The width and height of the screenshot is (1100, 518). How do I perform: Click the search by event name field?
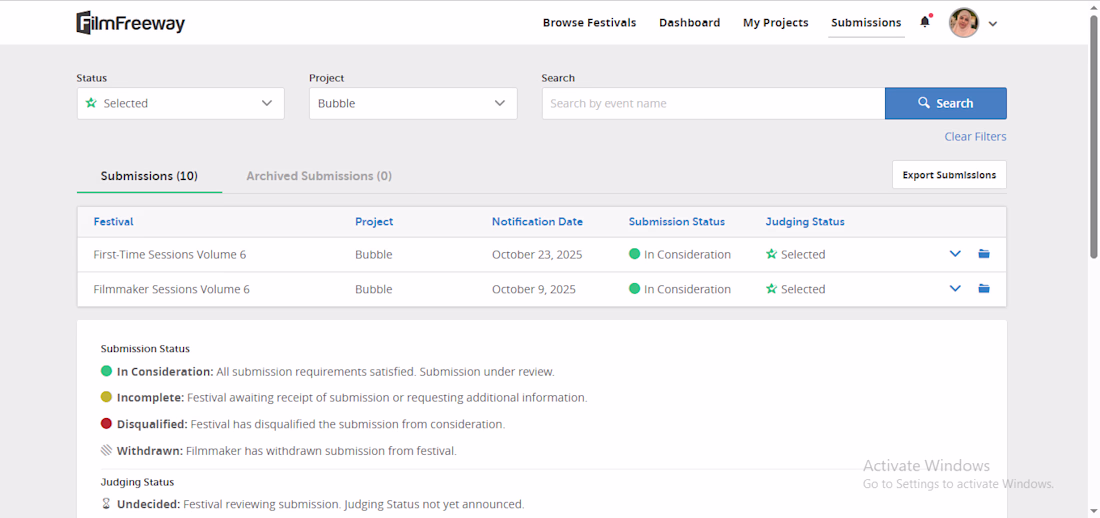tap(713, 103)
